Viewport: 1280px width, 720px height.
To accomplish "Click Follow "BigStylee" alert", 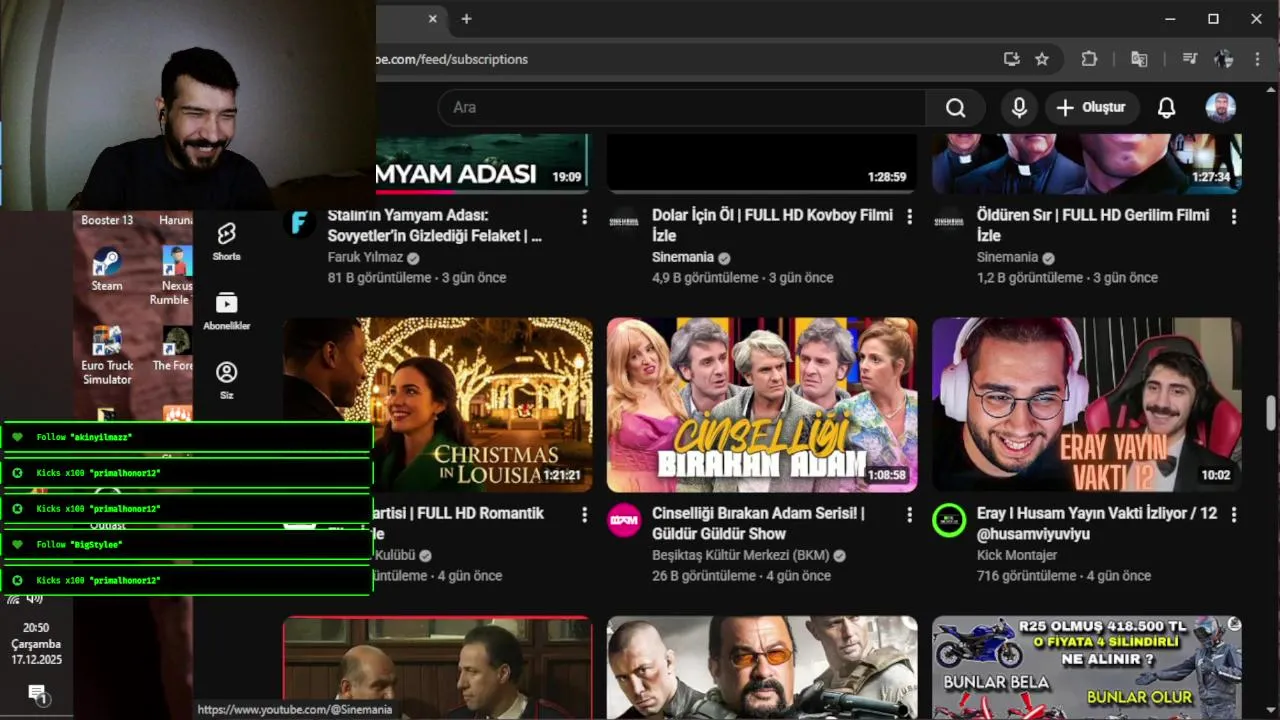I will click(187, 544).
